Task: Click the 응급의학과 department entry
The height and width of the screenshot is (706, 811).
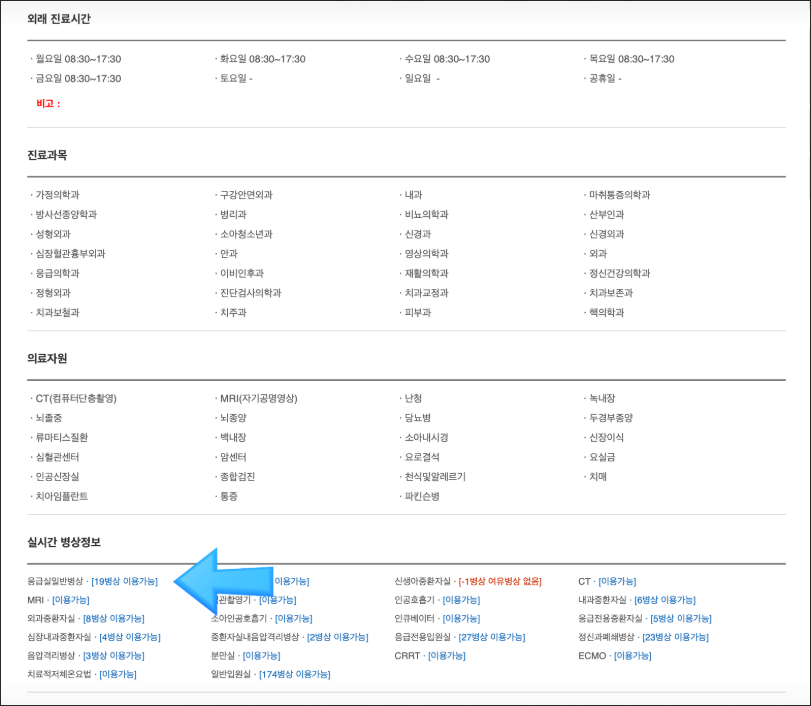Action: (x=57, y=273)
